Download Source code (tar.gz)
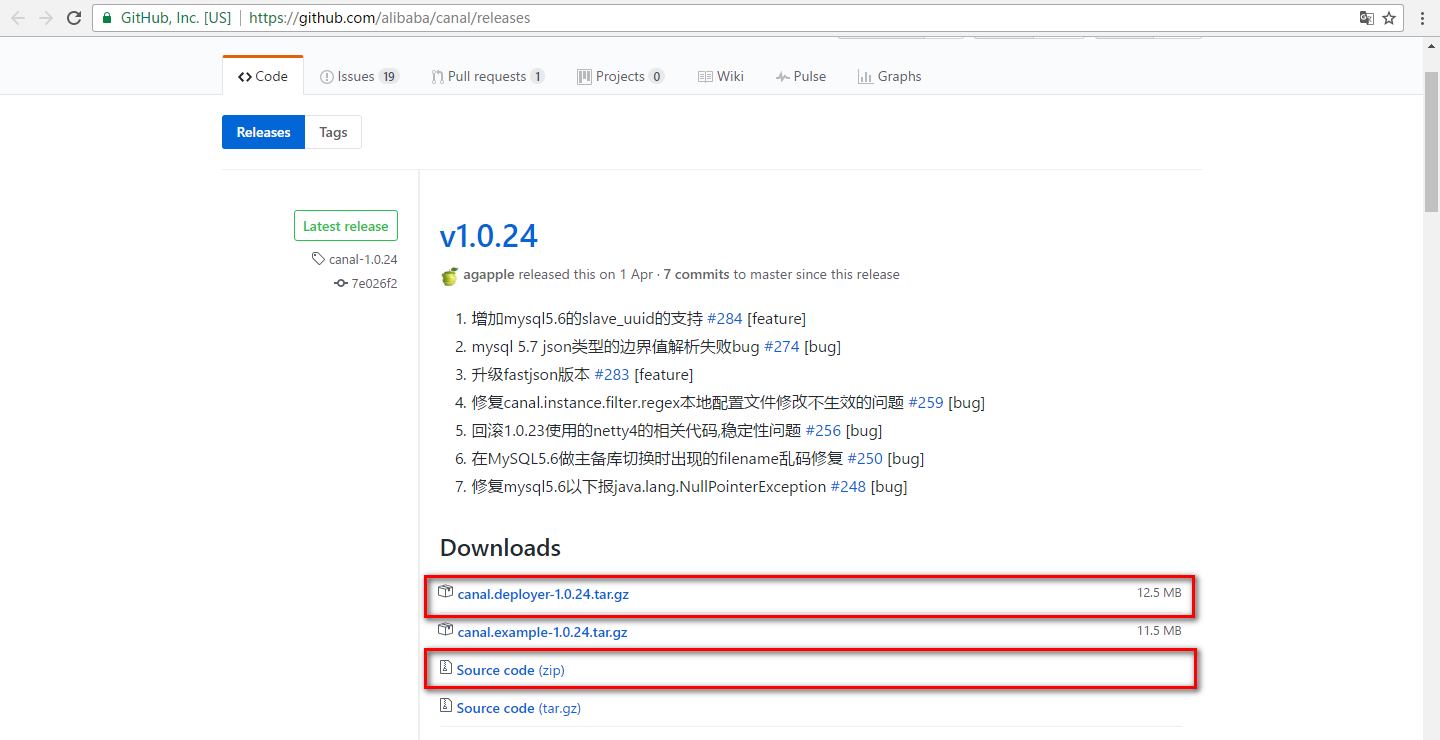 click(519, 708)
